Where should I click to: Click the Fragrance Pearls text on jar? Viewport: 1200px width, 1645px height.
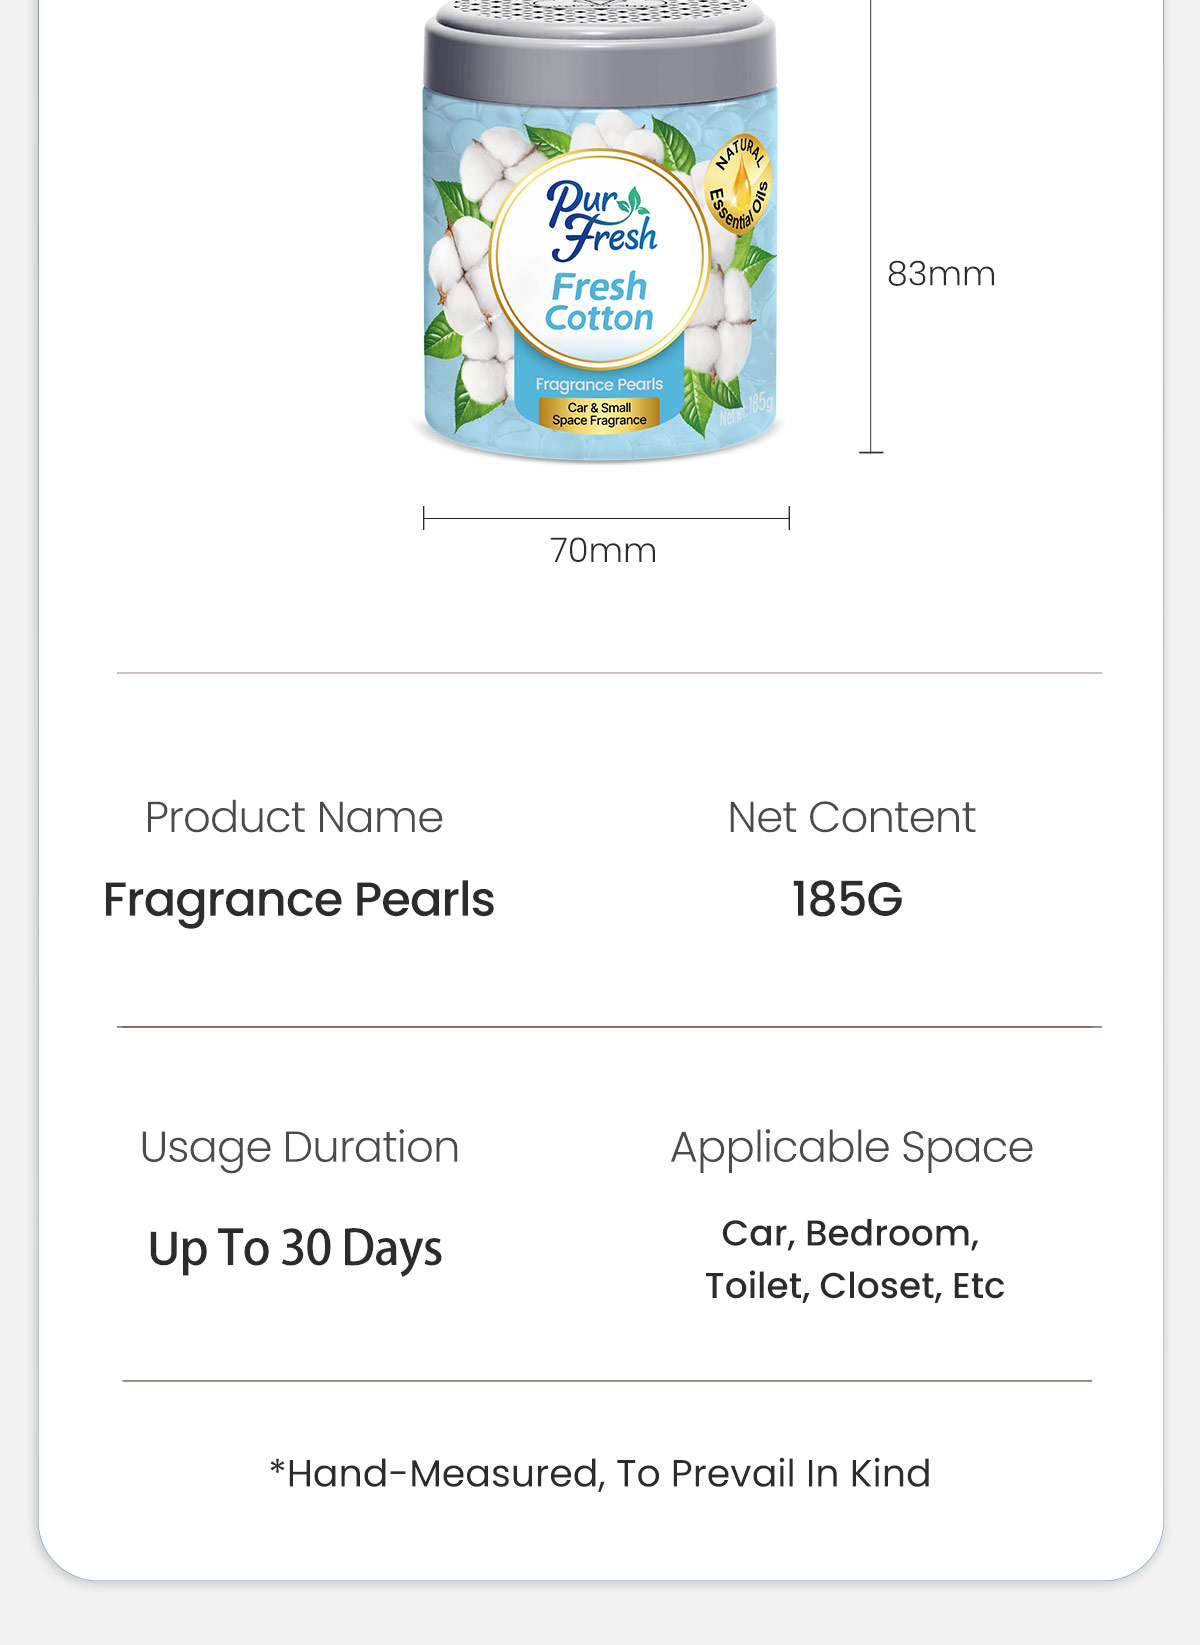[x=599, y=384]
